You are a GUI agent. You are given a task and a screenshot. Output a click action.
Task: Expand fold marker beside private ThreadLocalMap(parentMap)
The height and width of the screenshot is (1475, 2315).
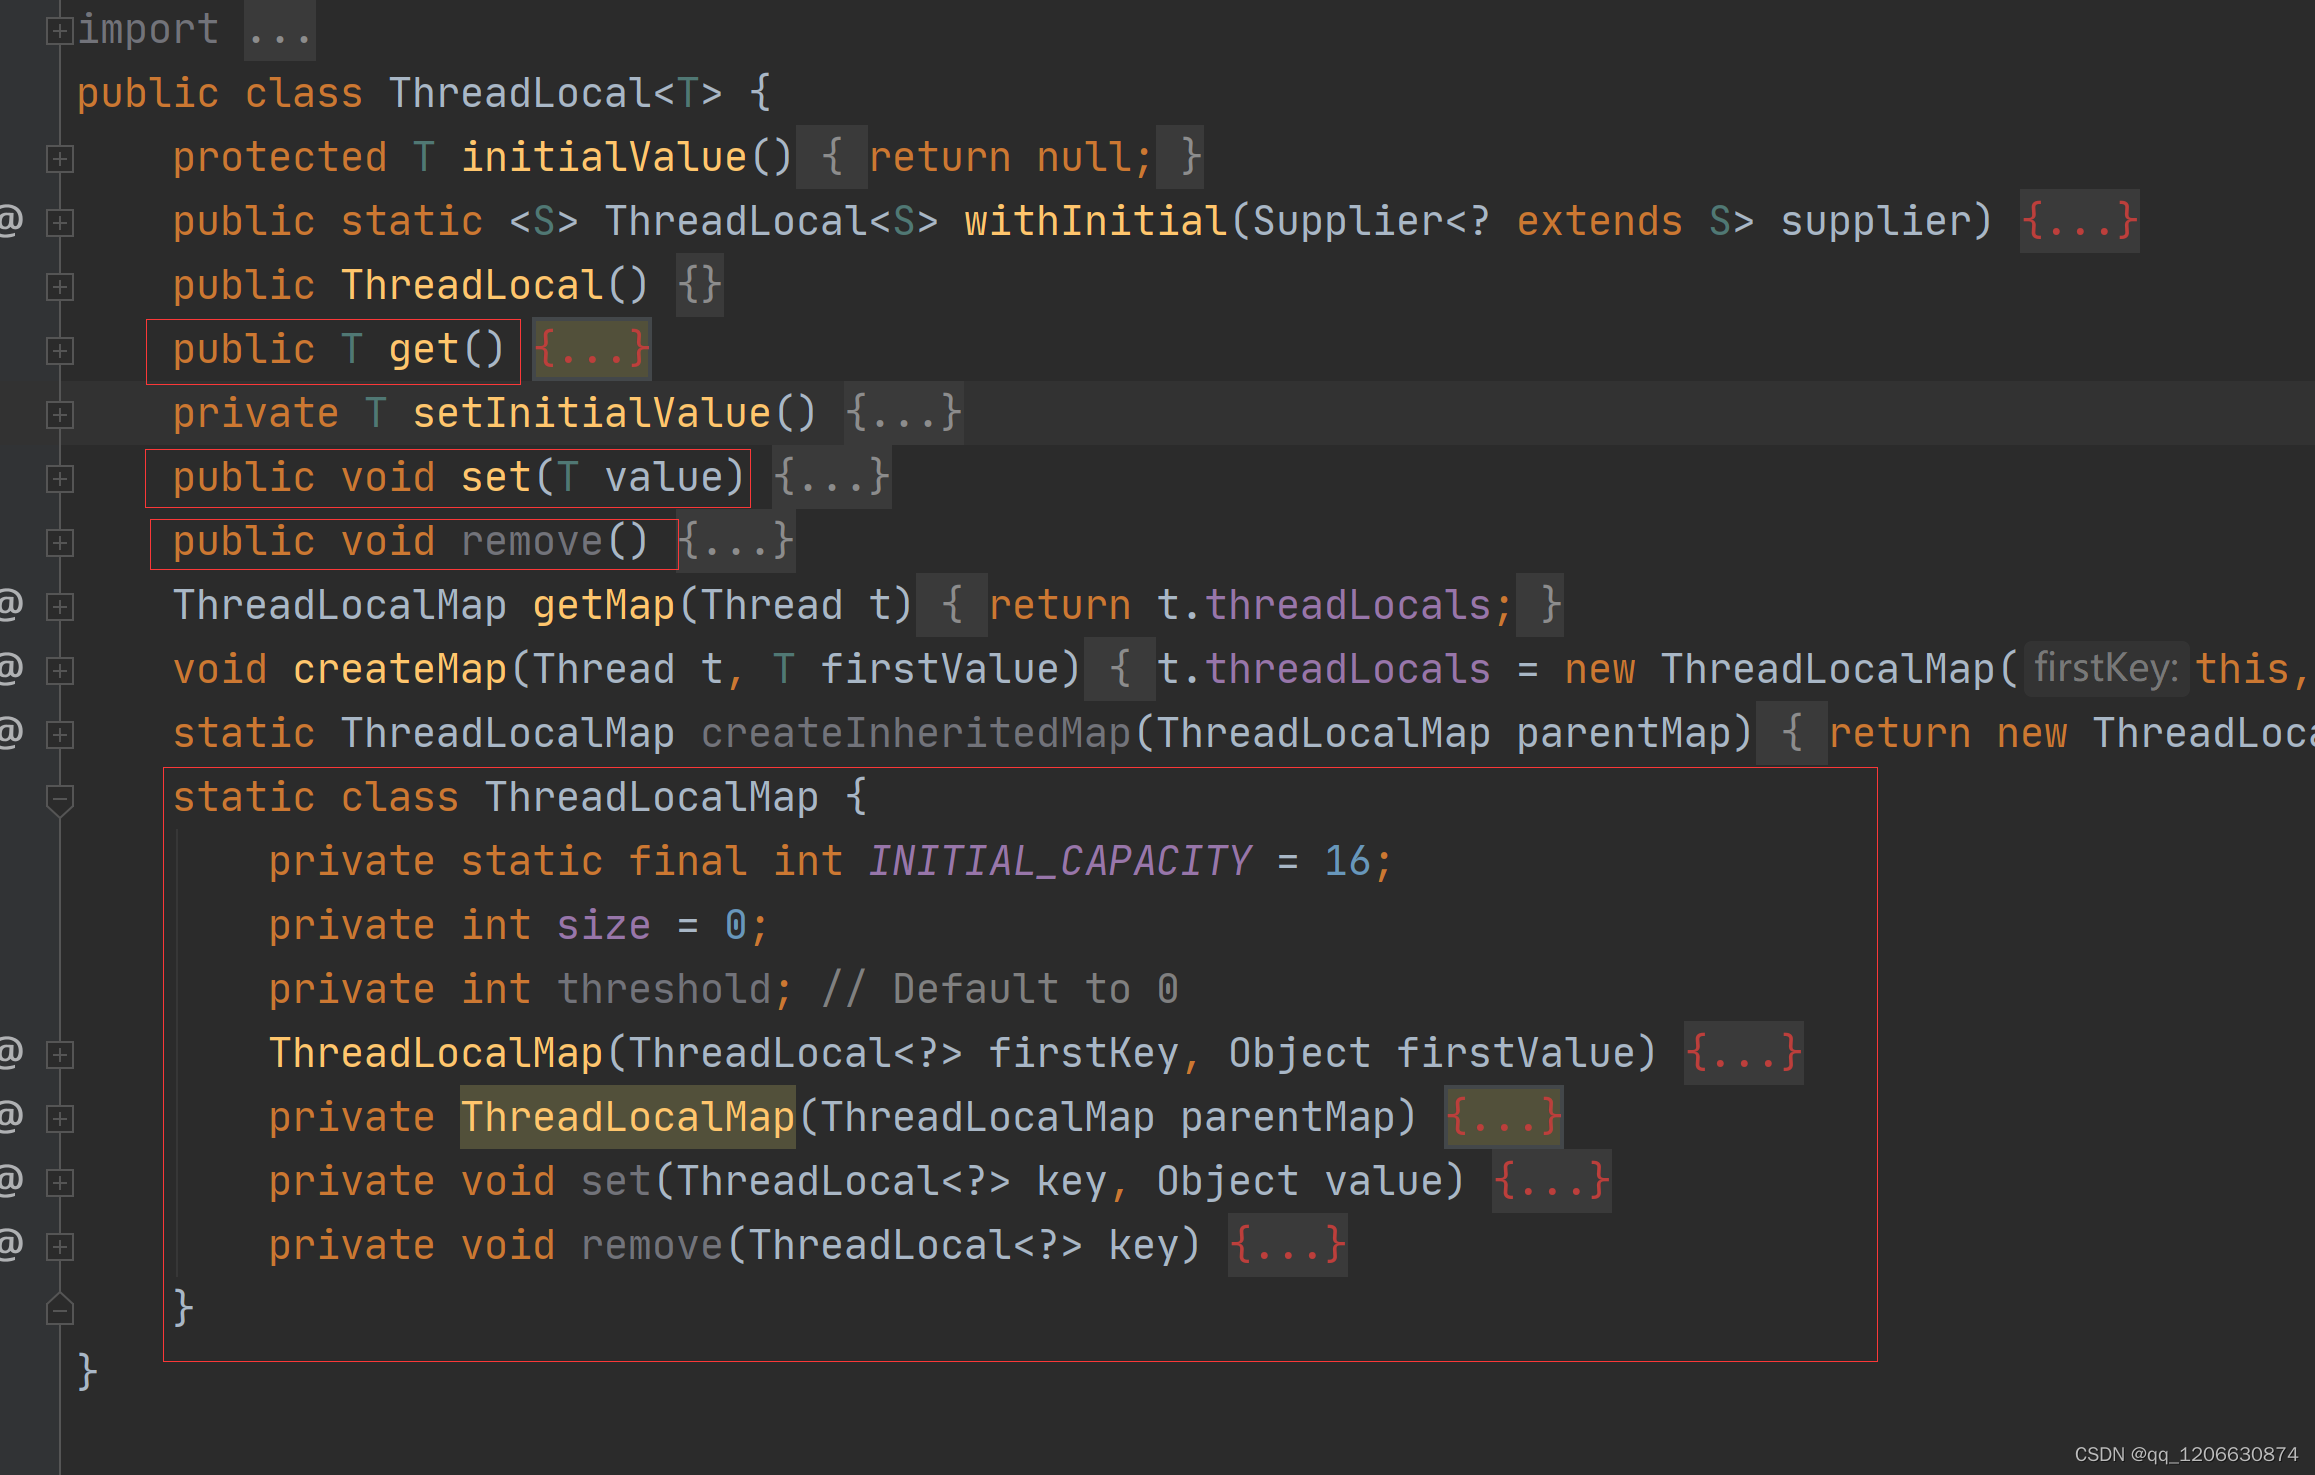(x=59, y=1119)
